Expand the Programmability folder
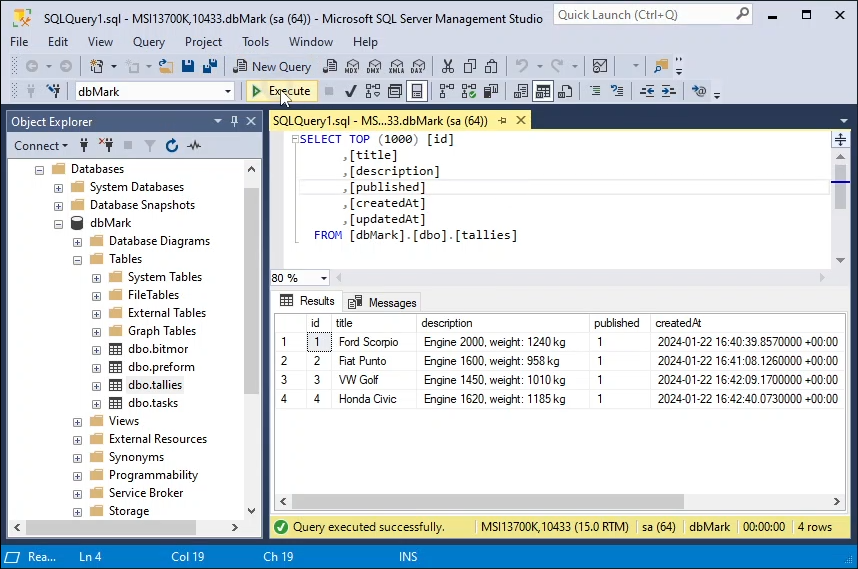 coord(77,477)
